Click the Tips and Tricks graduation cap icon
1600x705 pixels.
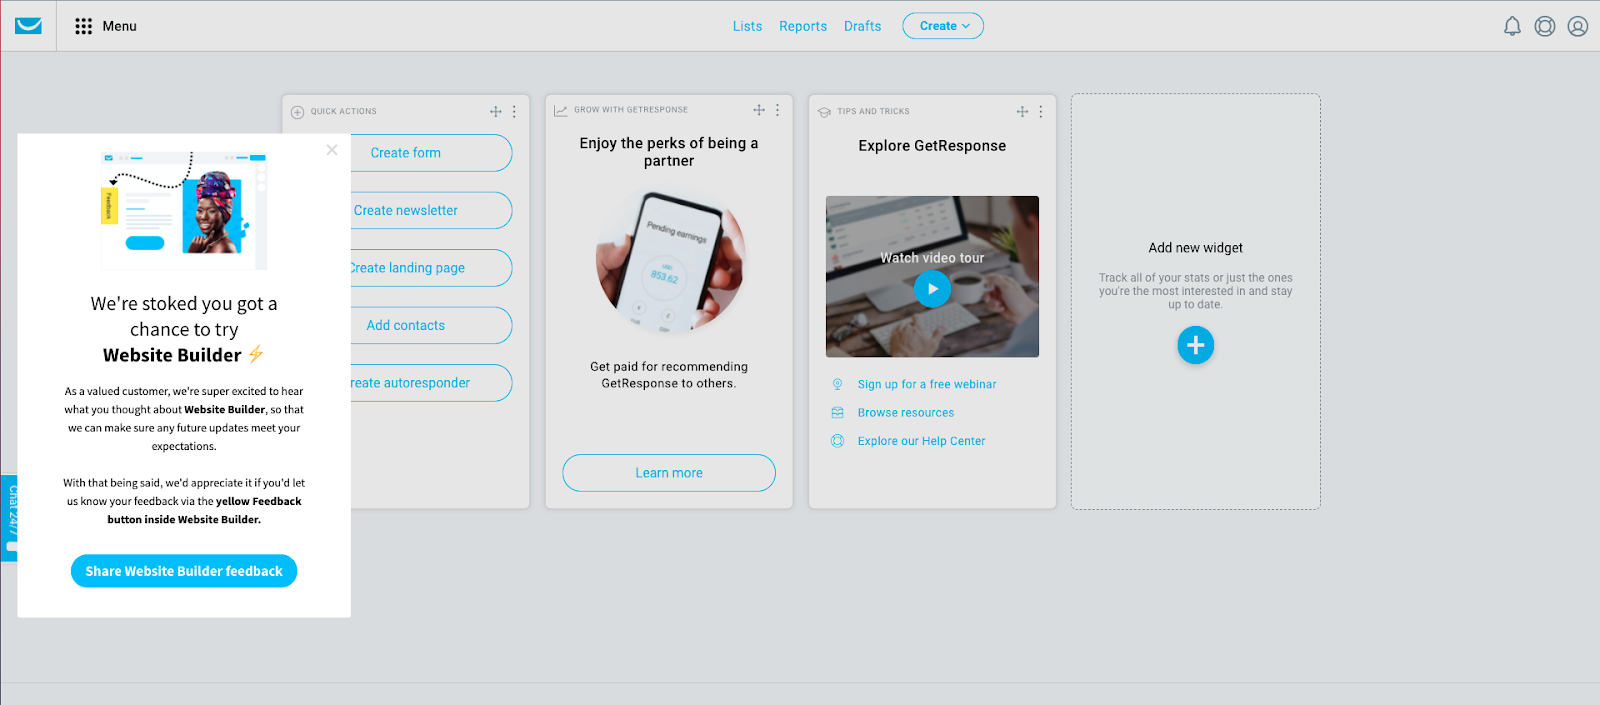(x=824, y=112)
